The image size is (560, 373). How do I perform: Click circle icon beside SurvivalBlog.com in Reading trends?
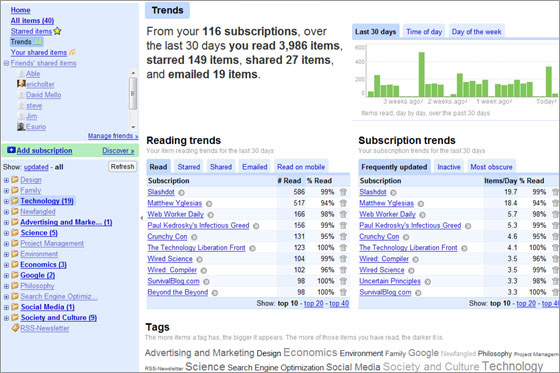coord(206,282)
